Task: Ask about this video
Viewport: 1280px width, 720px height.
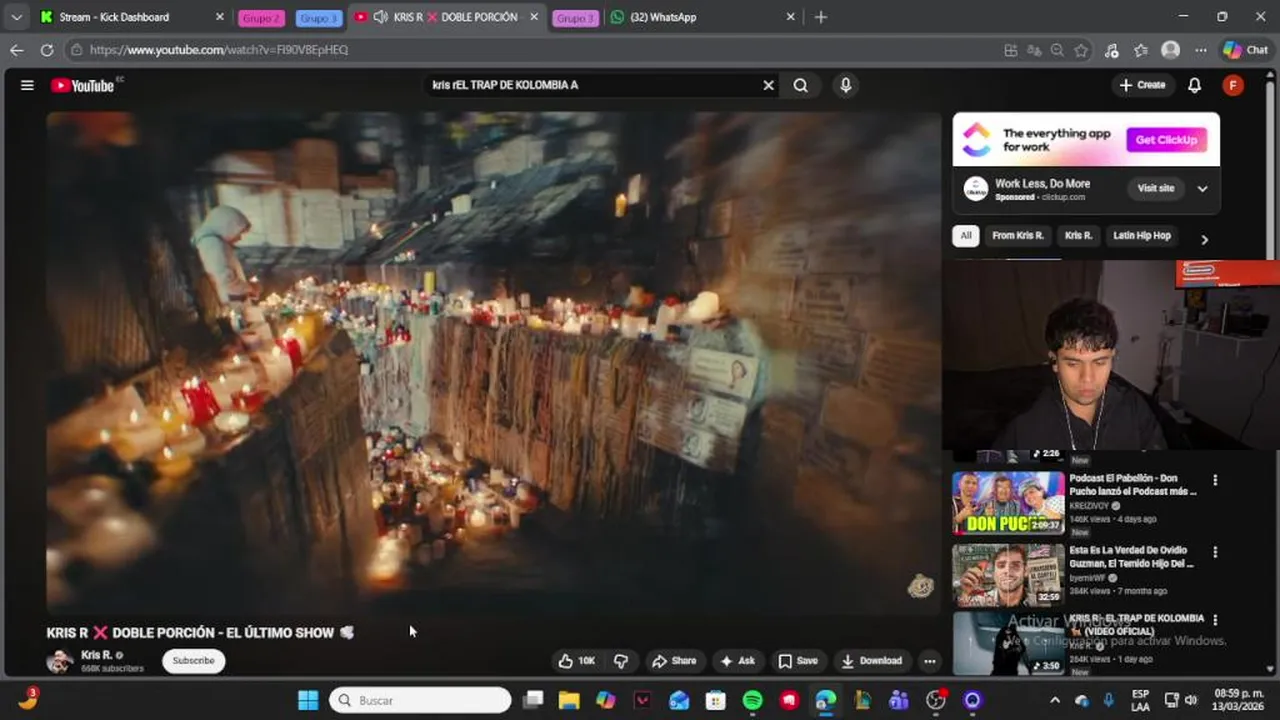Action: (x=738, y=661)
